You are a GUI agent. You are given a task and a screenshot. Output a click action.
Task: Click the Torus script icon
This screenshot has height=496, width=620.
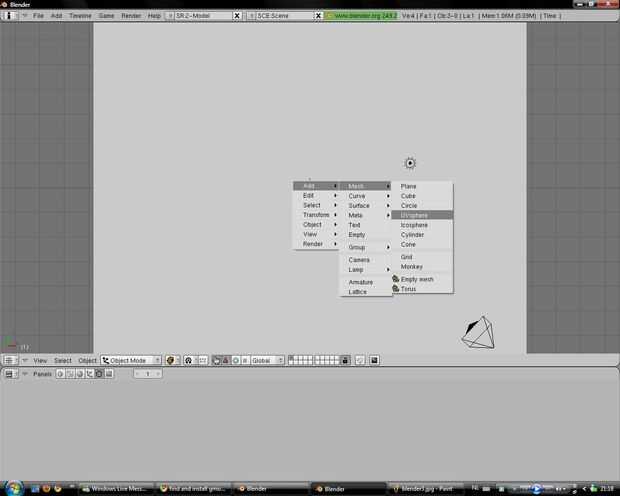coord(395,289)
